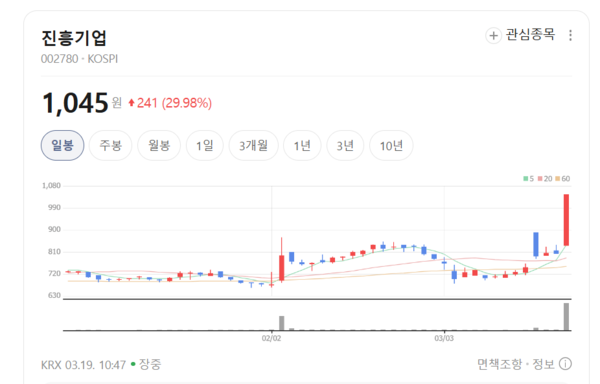
Task: Click the KRX 03.19. 10:47 timestamp
Action: point(83,364)
